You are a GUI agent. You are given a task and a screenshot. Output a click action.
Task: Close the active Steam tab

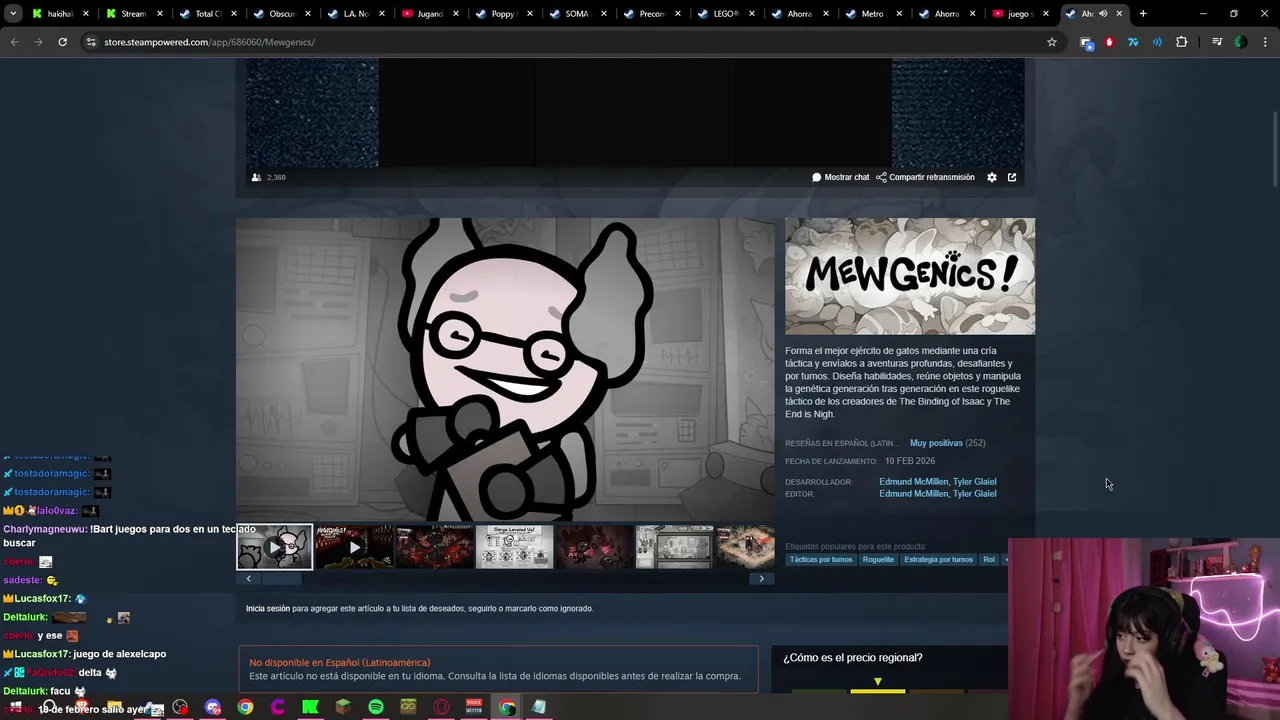tap(1119, 14)
